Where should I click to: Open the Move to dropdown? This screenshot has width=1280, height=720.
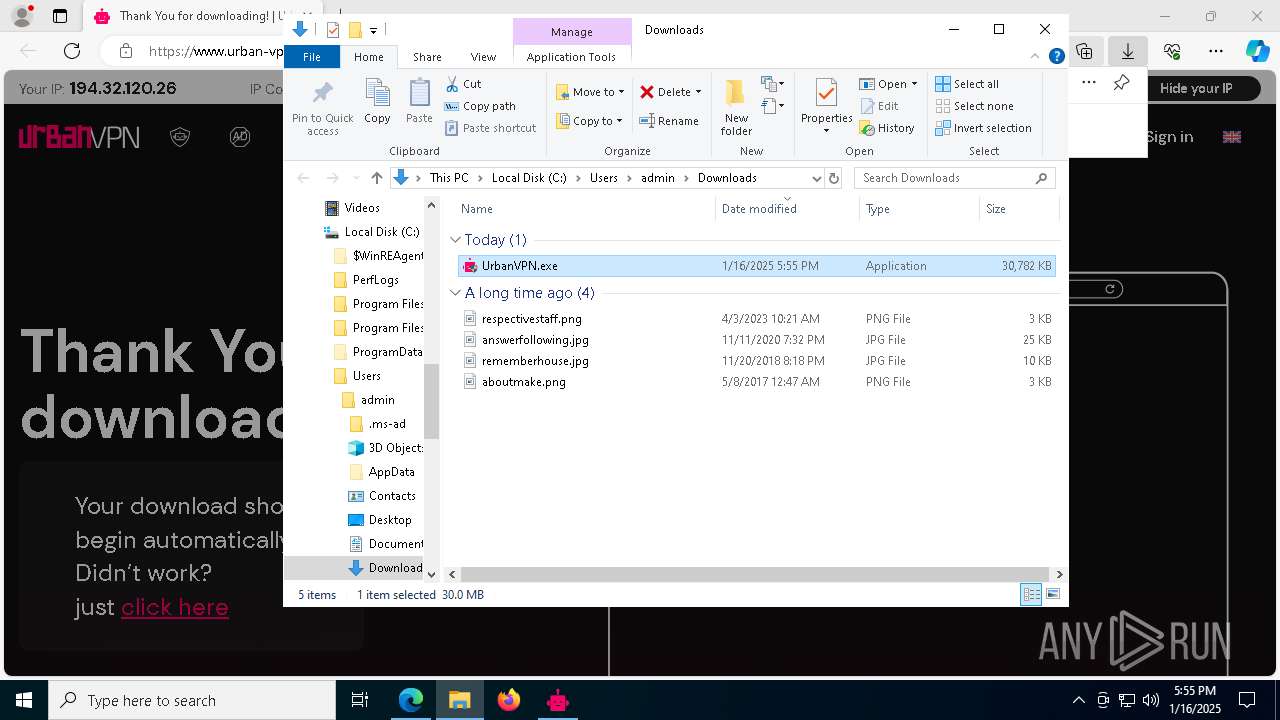tap(590, 92)
